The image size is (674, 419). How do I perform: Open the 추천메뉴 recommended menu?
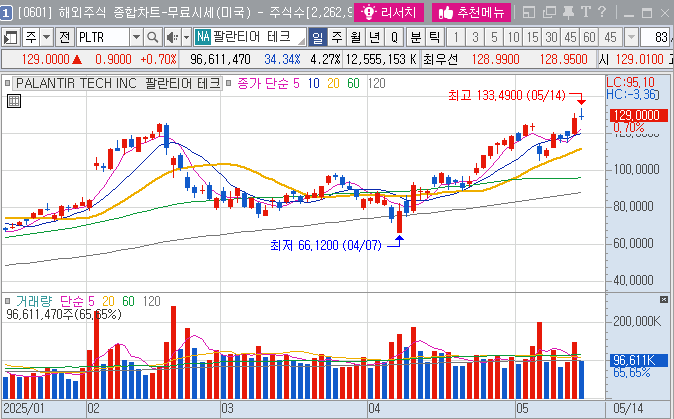[471, 12]
